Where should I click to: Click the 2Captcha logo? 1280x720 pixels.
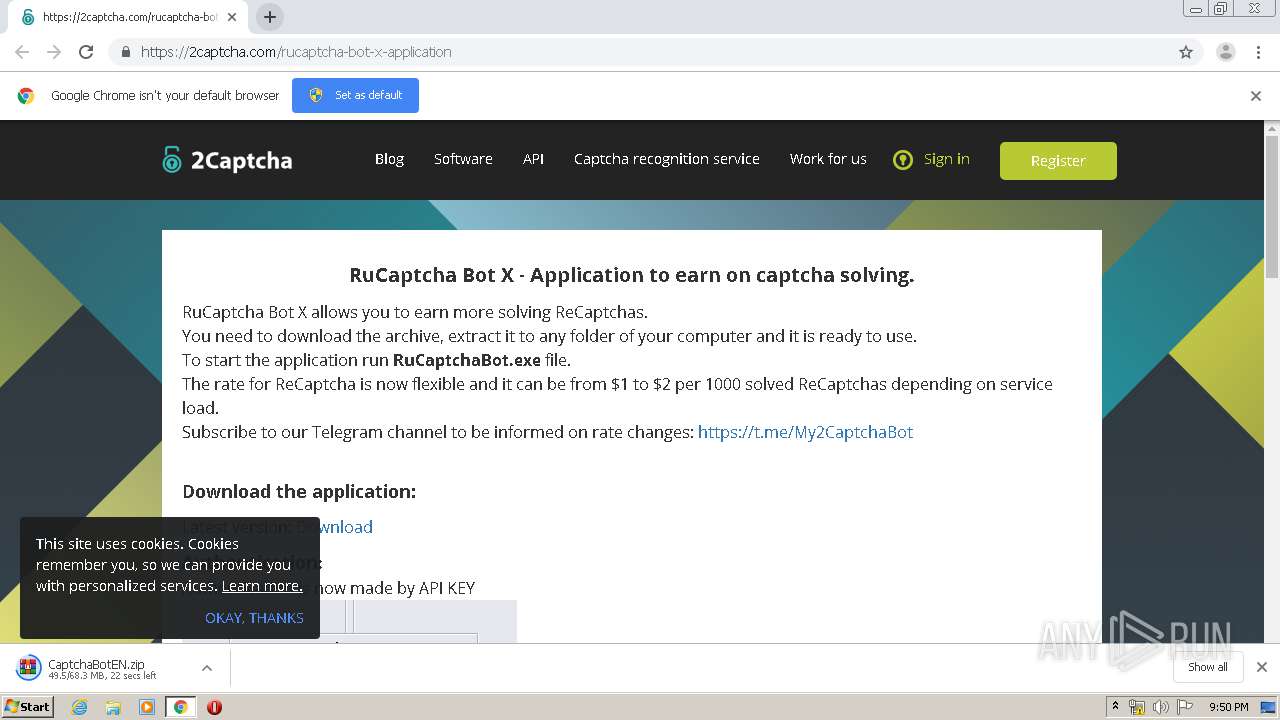pos(227,160)
